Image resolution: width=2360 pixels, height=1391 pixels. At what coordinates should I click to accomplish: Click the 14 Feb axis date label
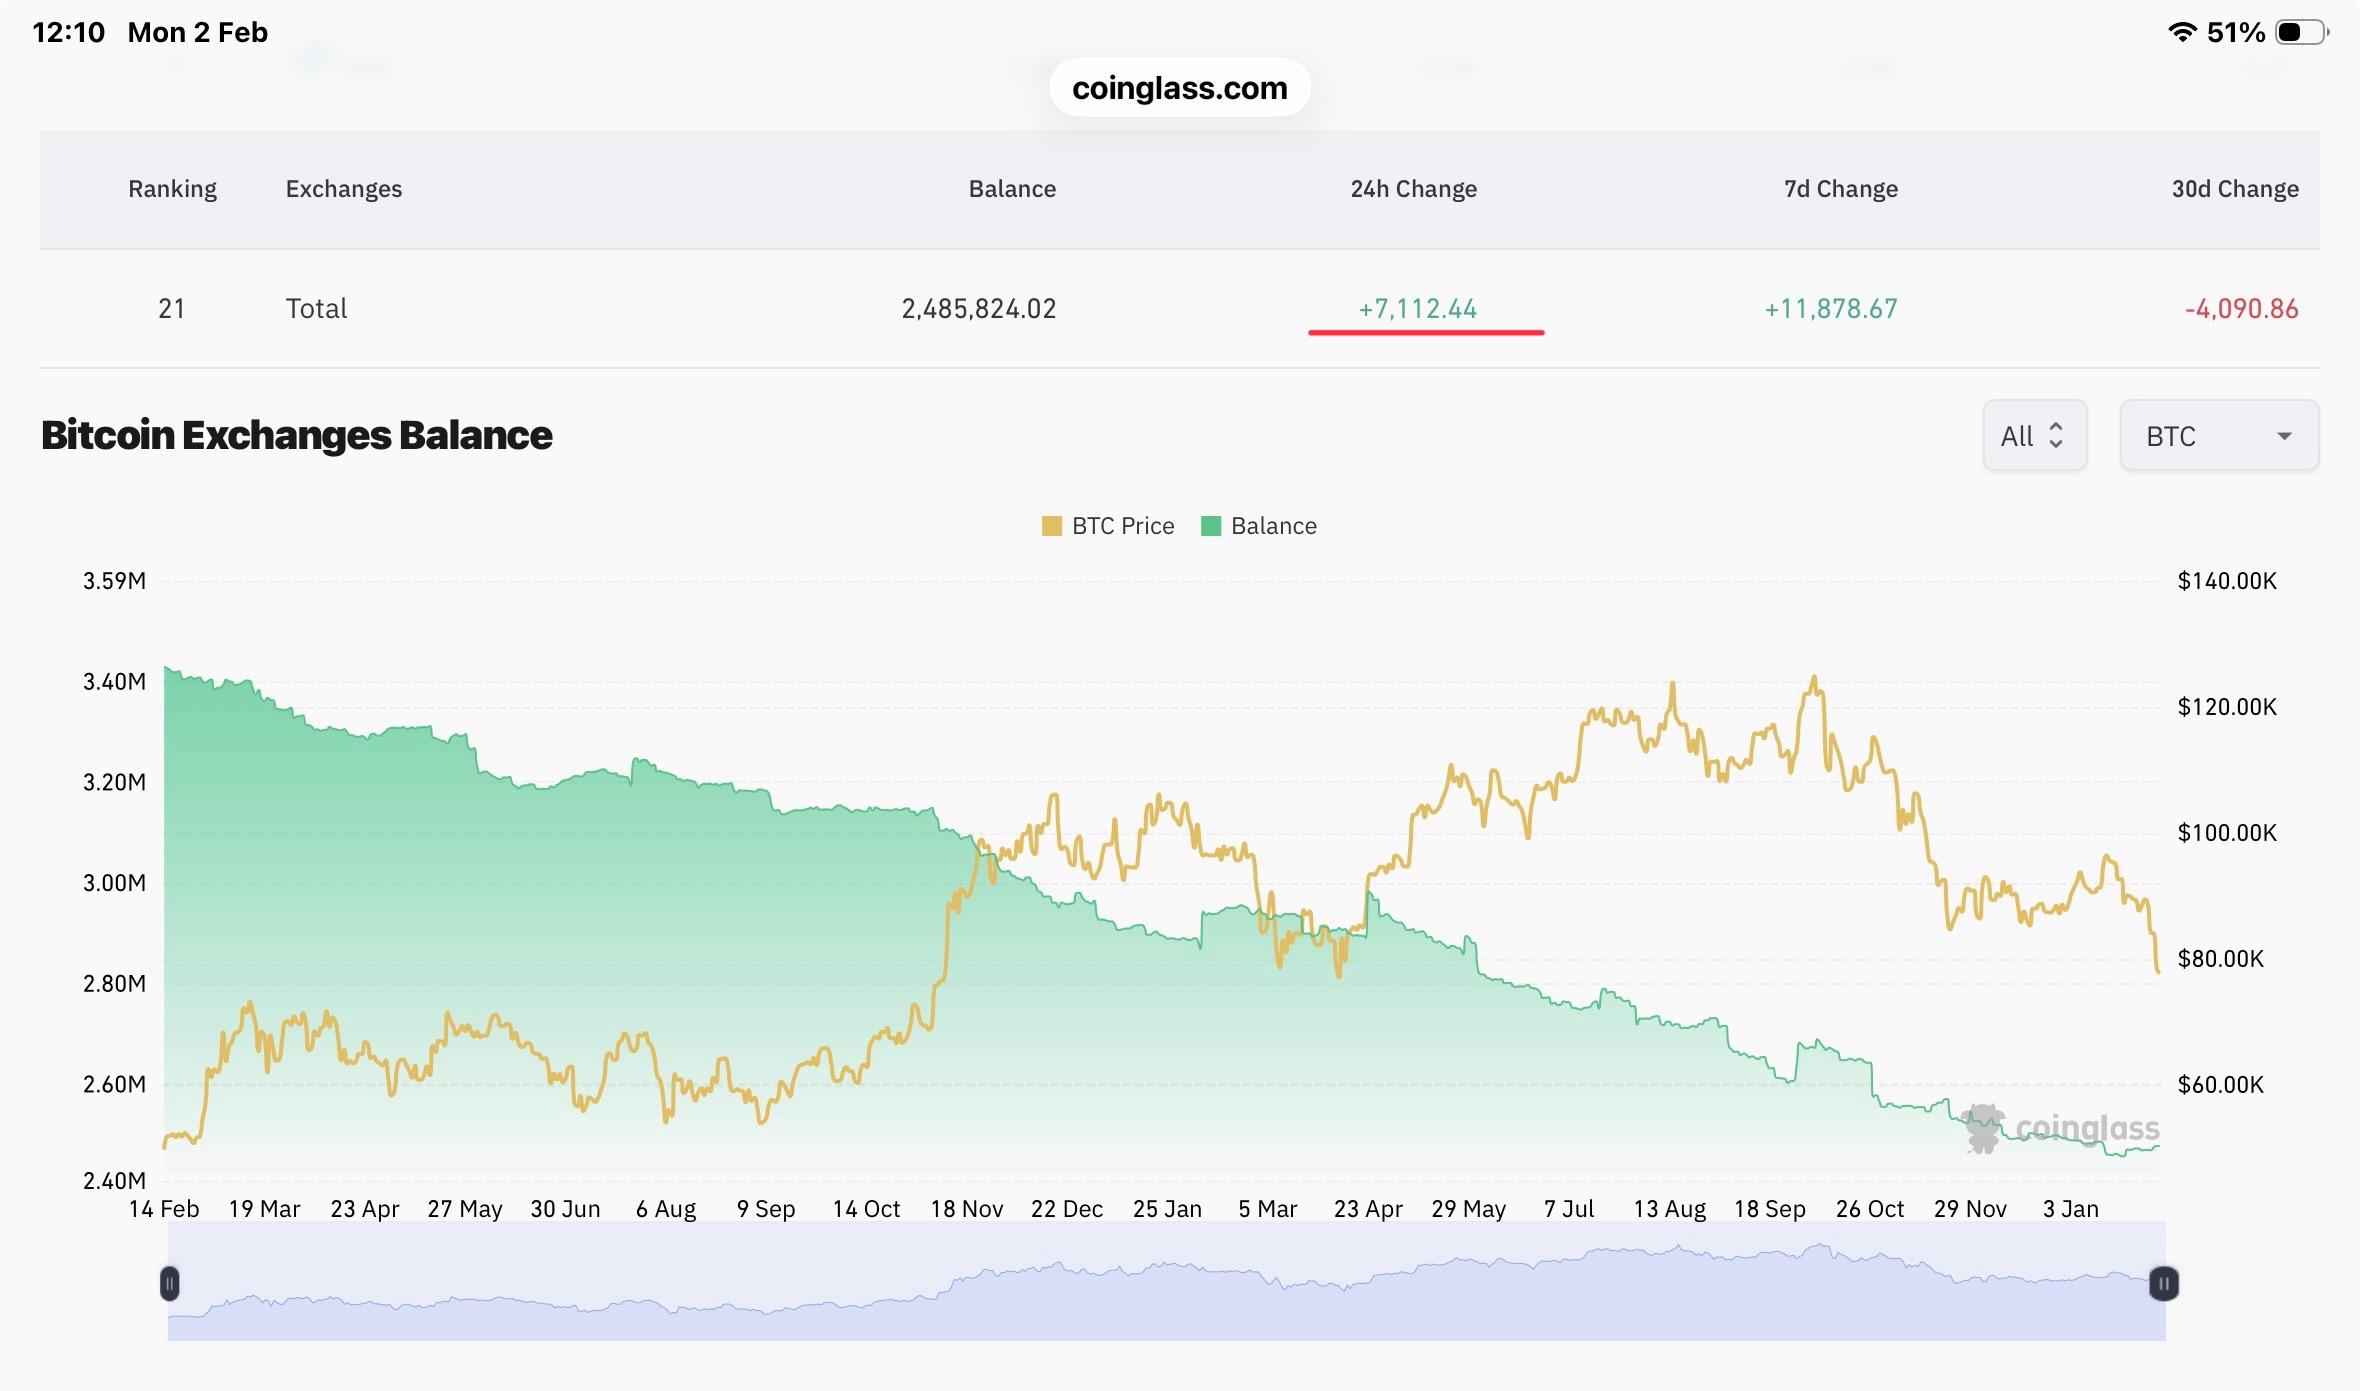click(164, 1209)
